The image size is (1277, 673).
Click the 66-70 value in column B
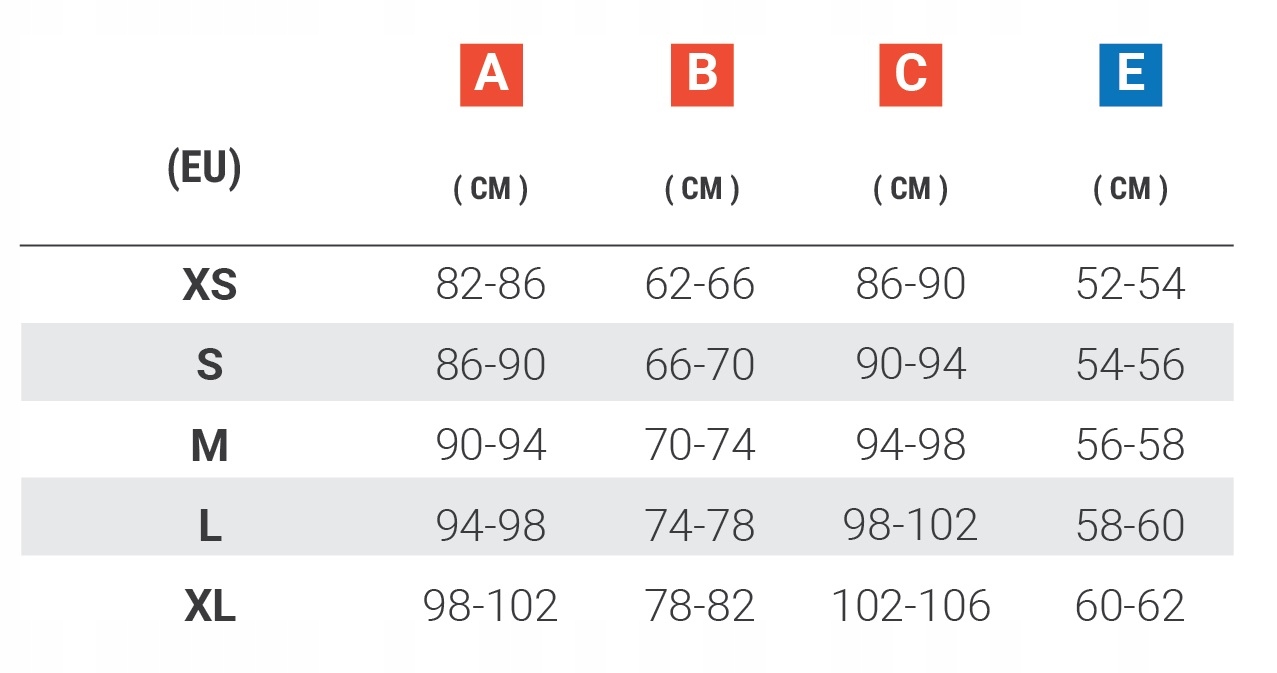pos(700,364)
